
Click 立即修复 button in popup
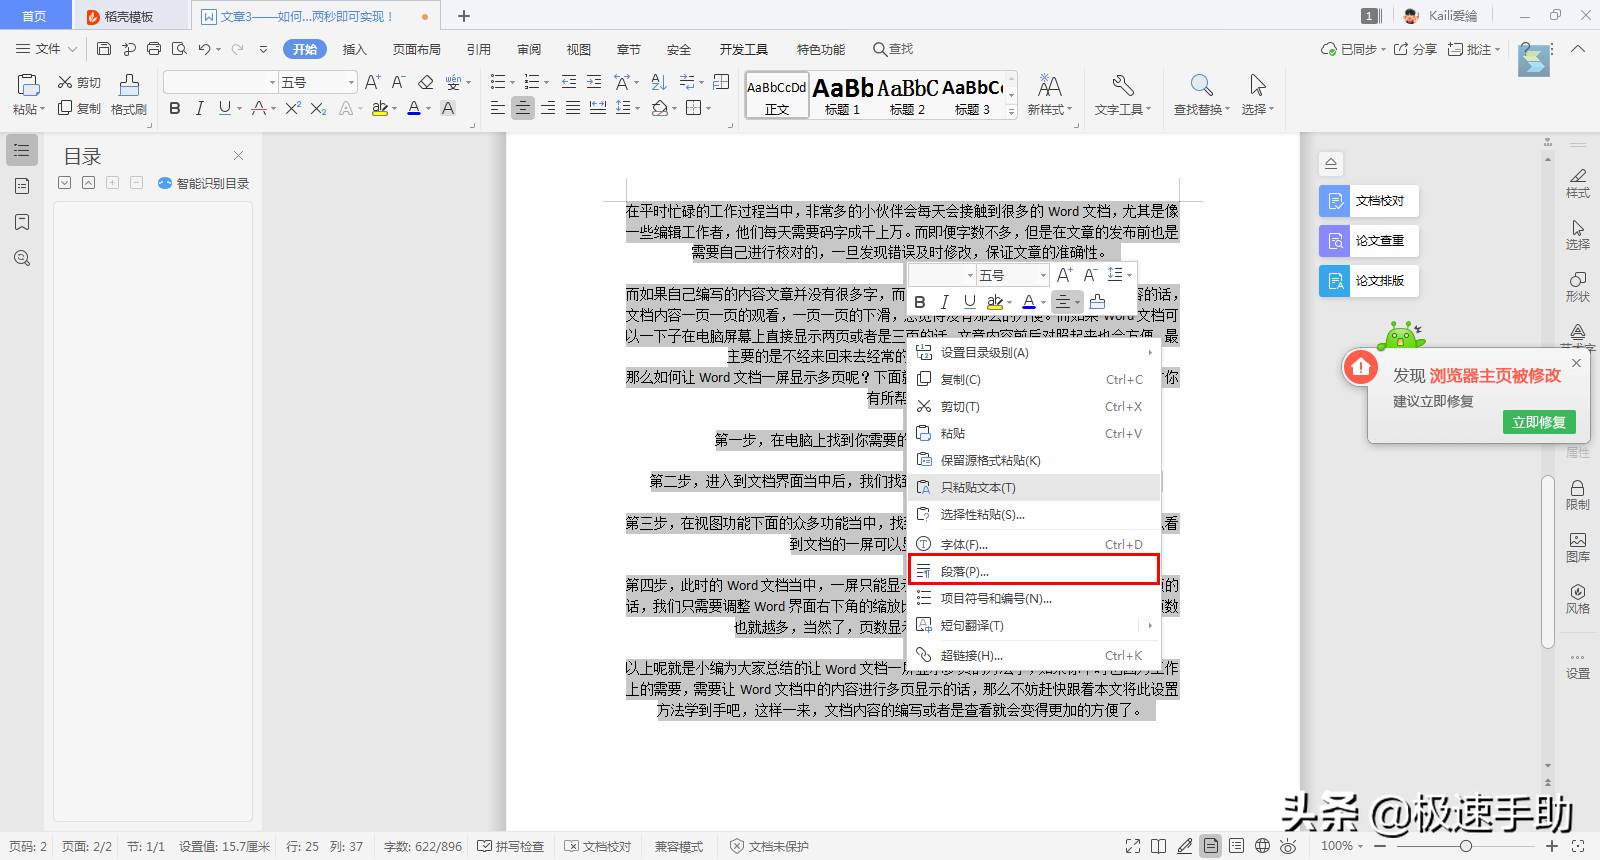pyautogui.click(x=1539, y=422)
